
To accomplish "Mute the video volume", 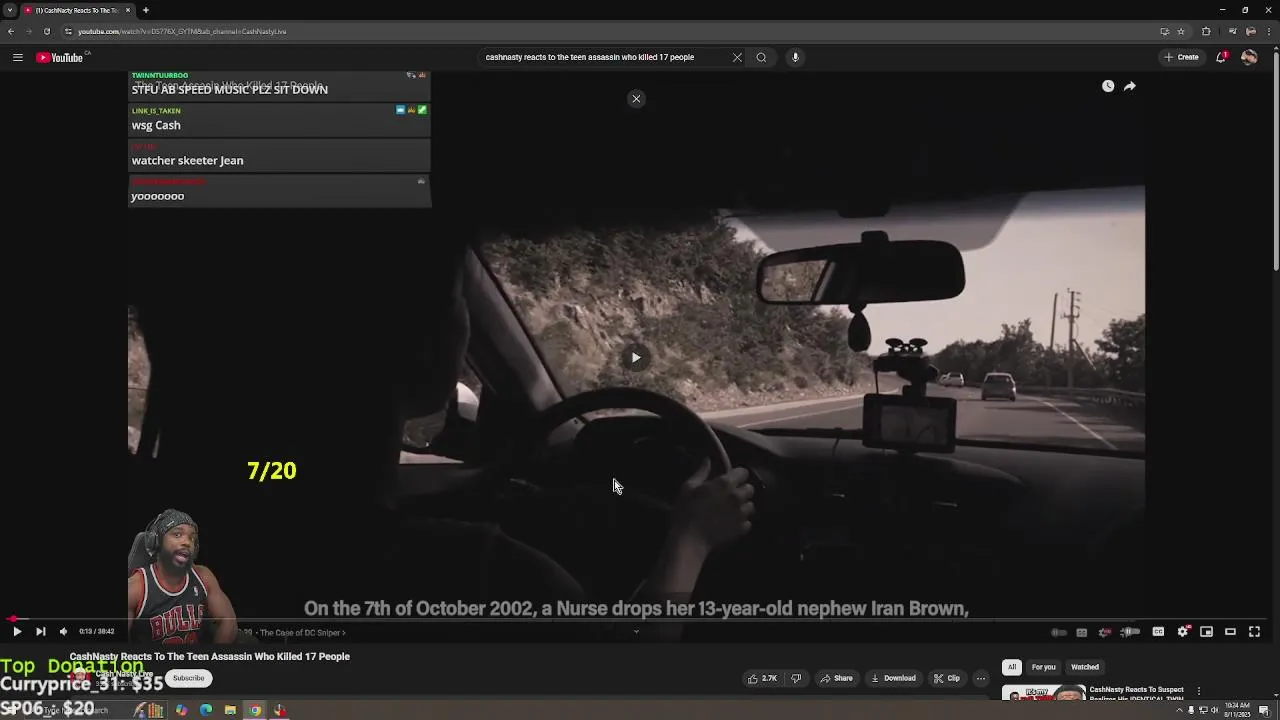I will point(63,631).
